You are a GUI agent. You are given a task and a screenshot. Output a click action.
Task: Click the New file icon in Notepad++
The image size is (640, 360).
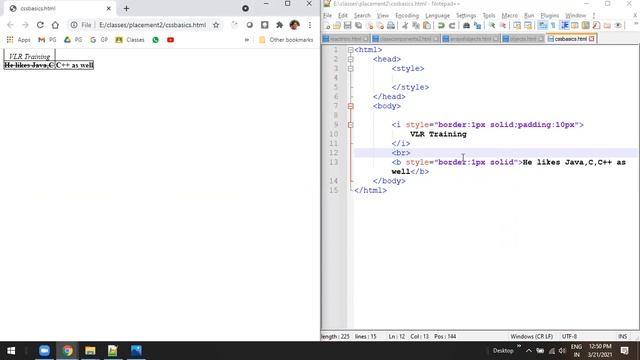pyautogui.click(x=327, y=26)
